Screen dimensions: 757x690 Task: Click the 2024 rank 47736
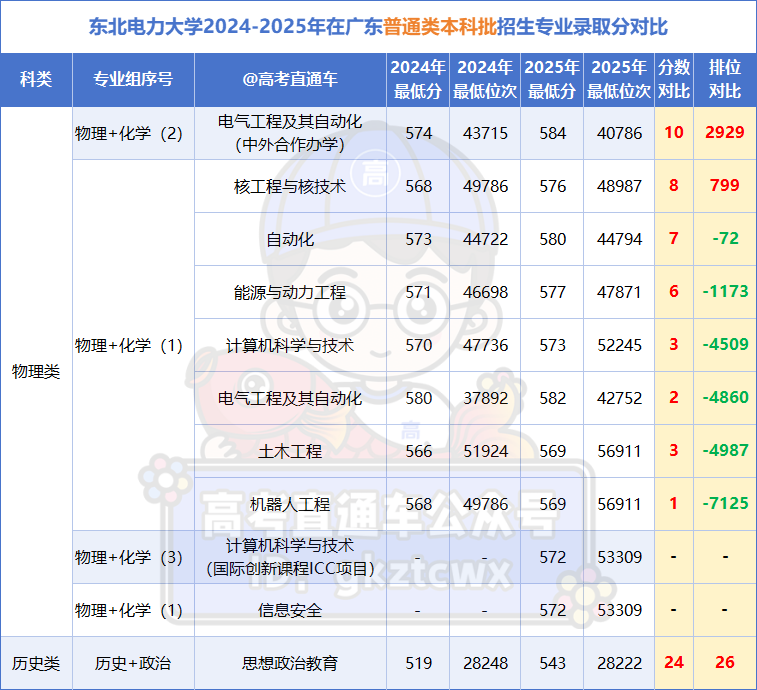tap(485, 346)
